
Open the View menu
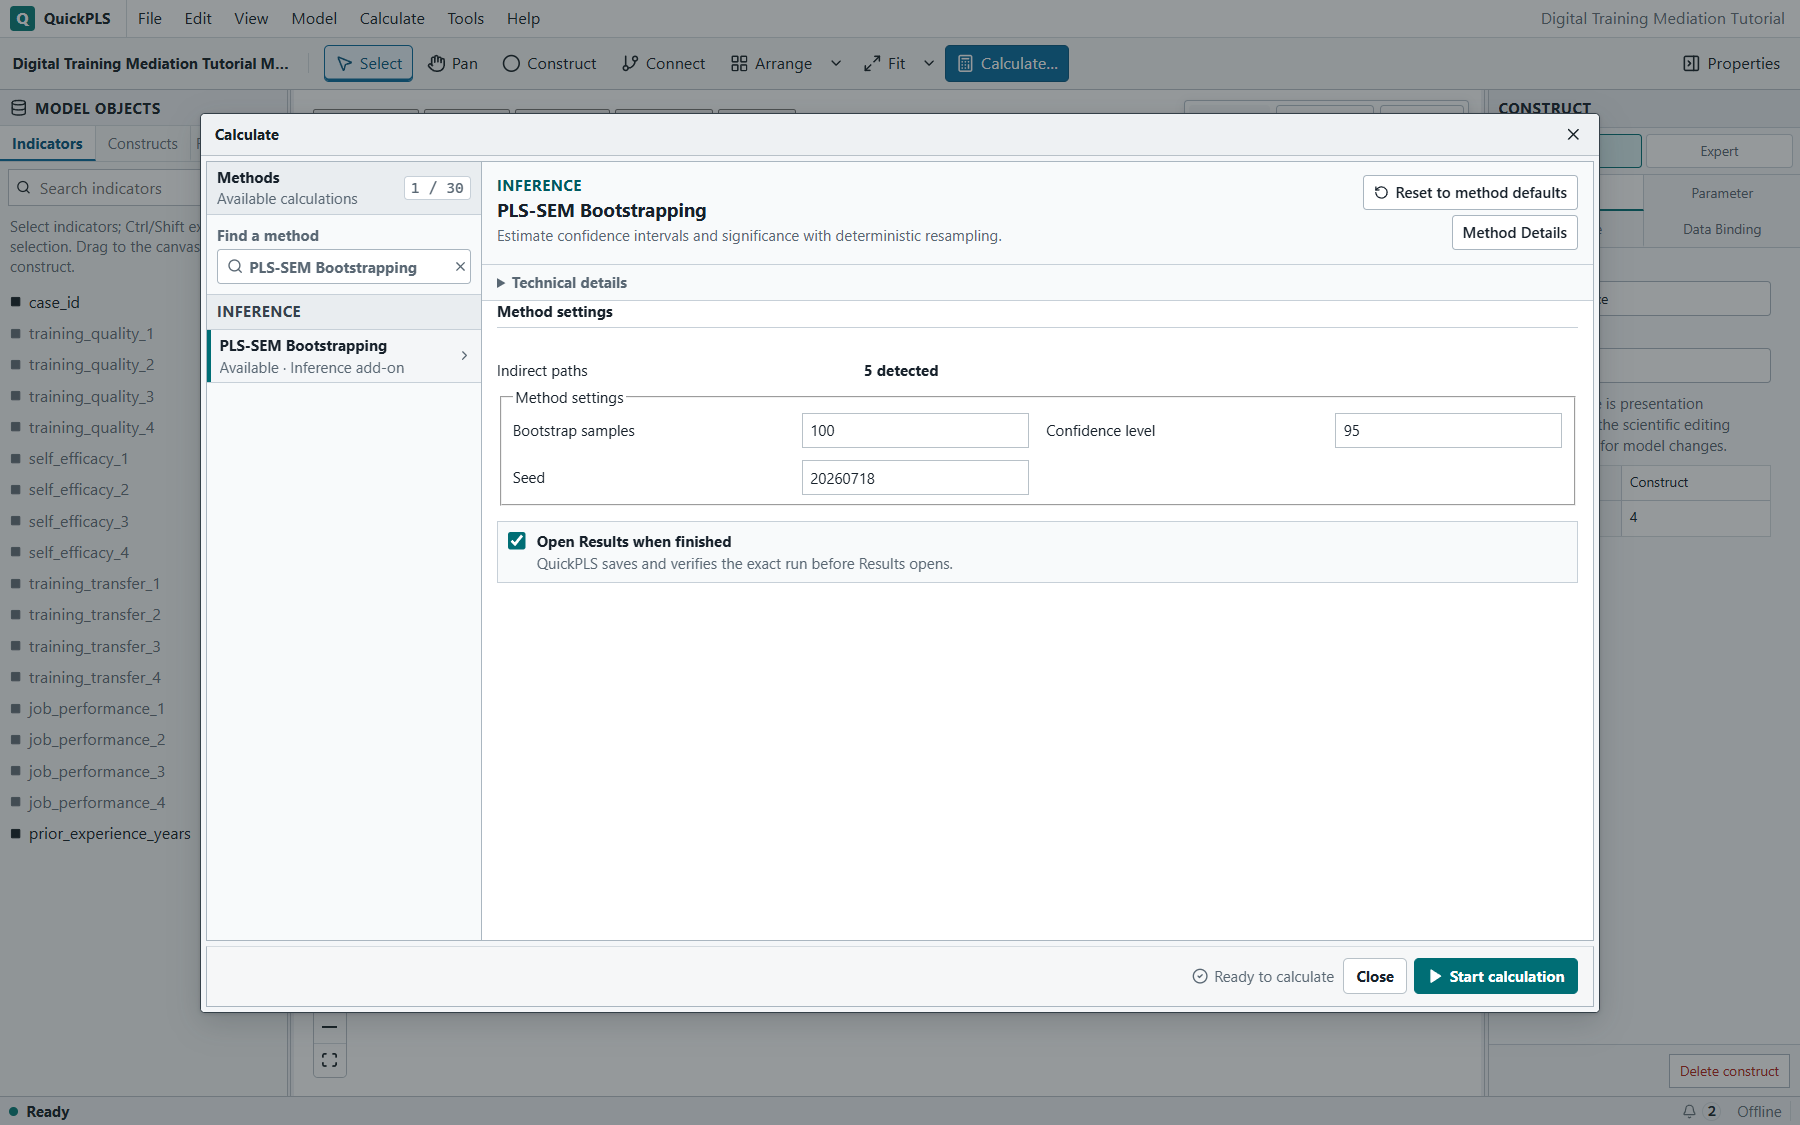click(251, 18)
